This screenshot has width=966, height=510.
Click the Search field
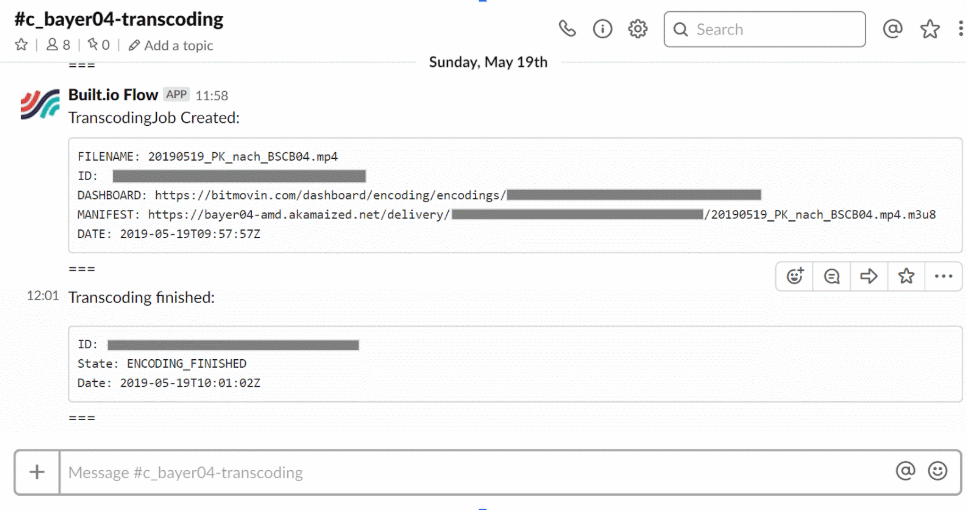click(x=765, y=29)
